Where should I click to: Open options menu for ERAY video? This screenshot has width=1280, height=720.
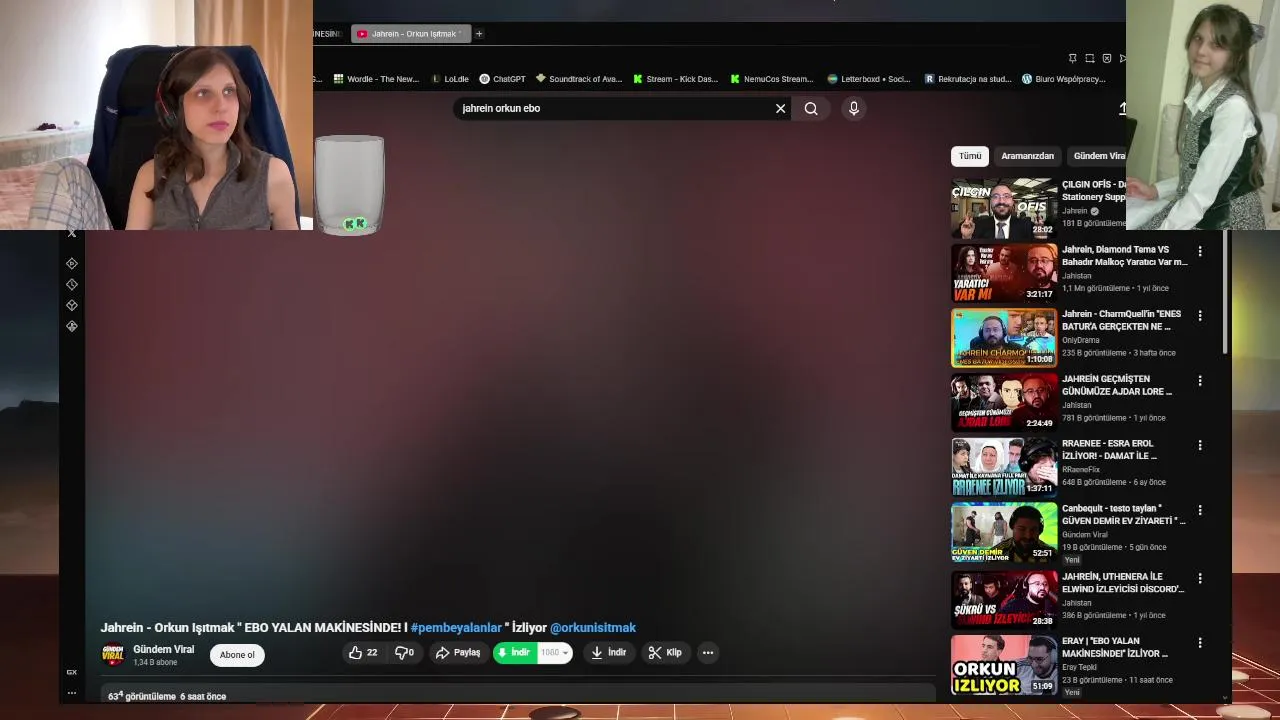pyautogui.click(x=1200, y=643)
